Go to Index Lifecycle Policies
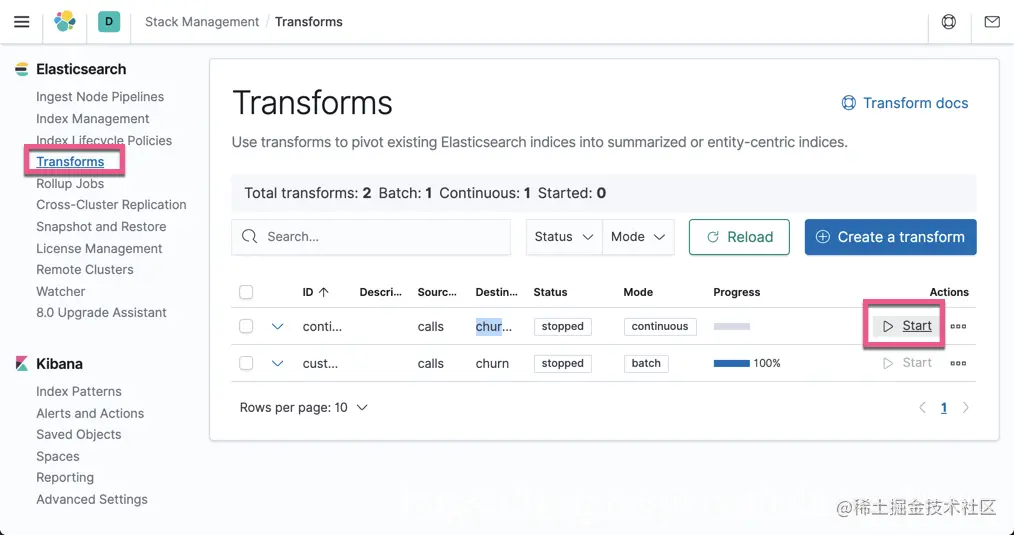The image size is (1014, 535). (x=104, y=140)
